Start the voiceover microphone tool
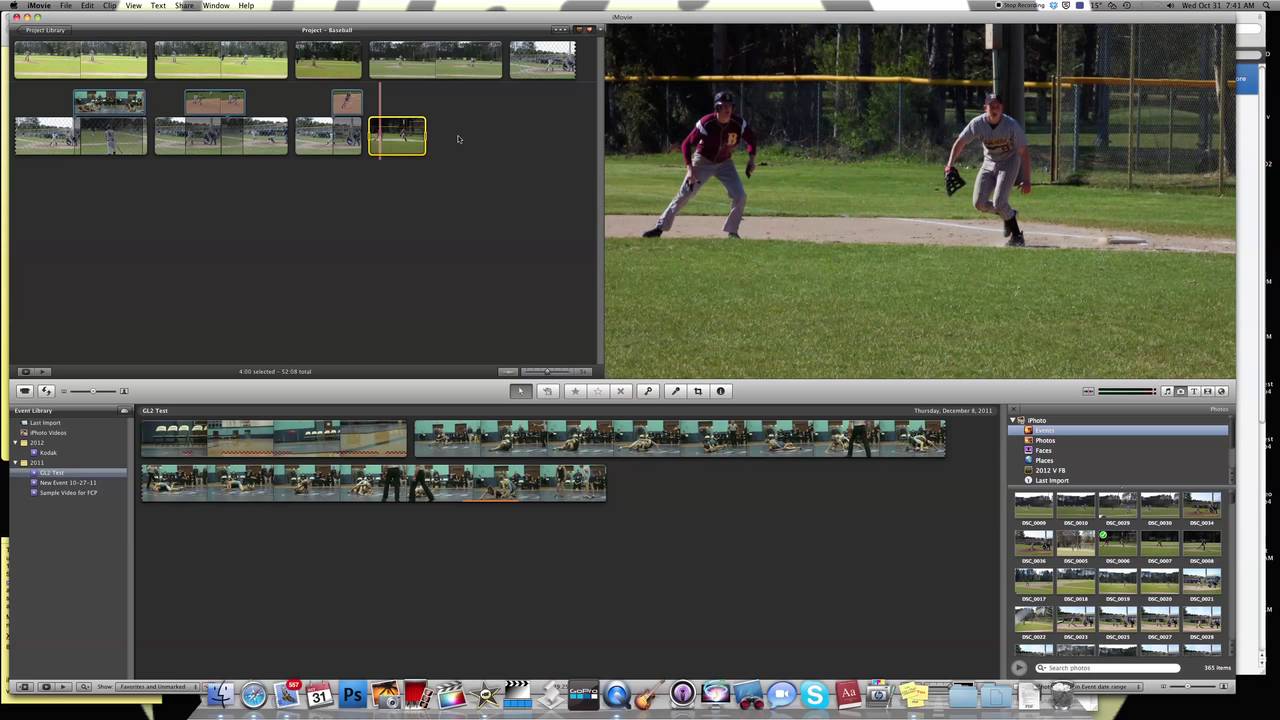The image size is (1280, 720). pos(675,391)
